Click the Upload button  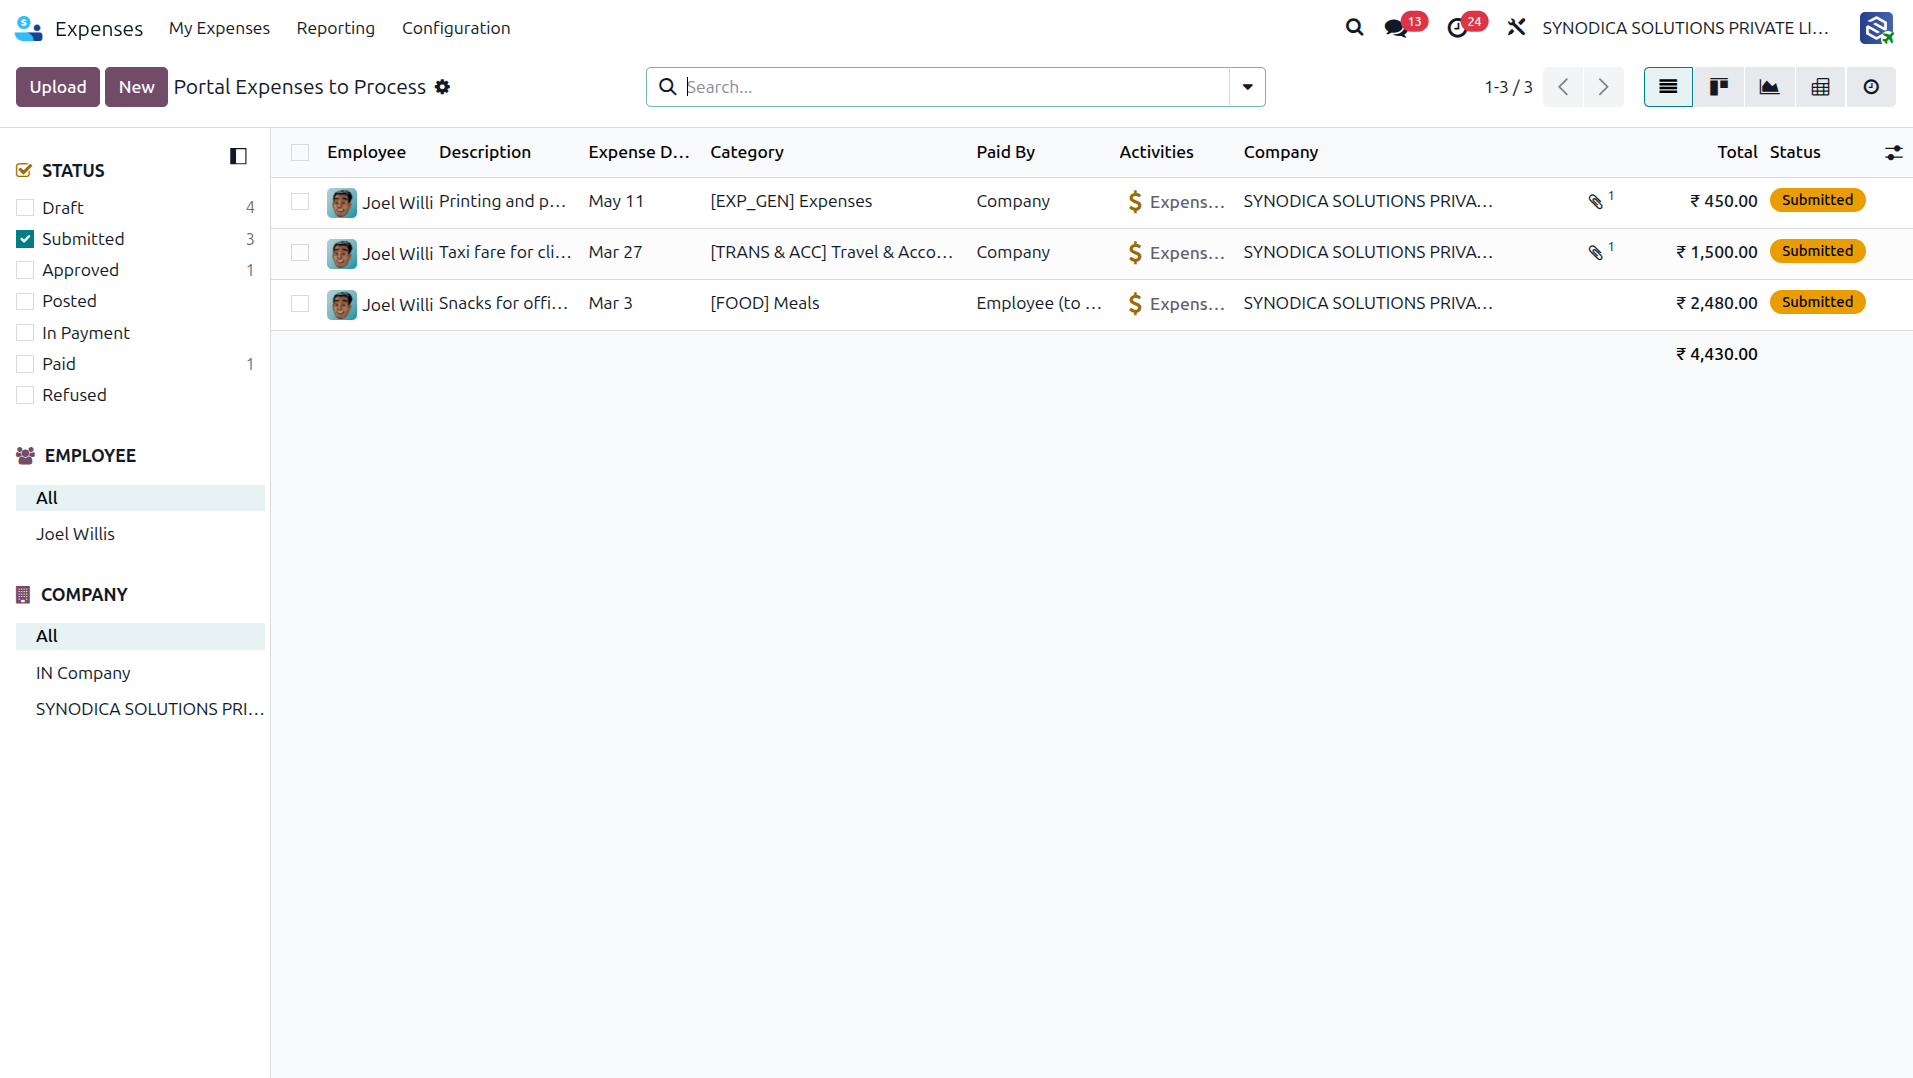pos(58,87)
